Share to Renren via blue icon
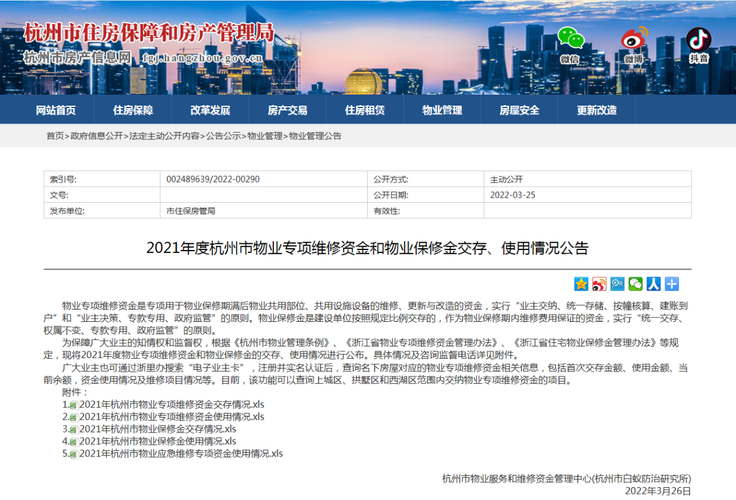This screenshot has height=500, width=736. (x=653, y=284)
